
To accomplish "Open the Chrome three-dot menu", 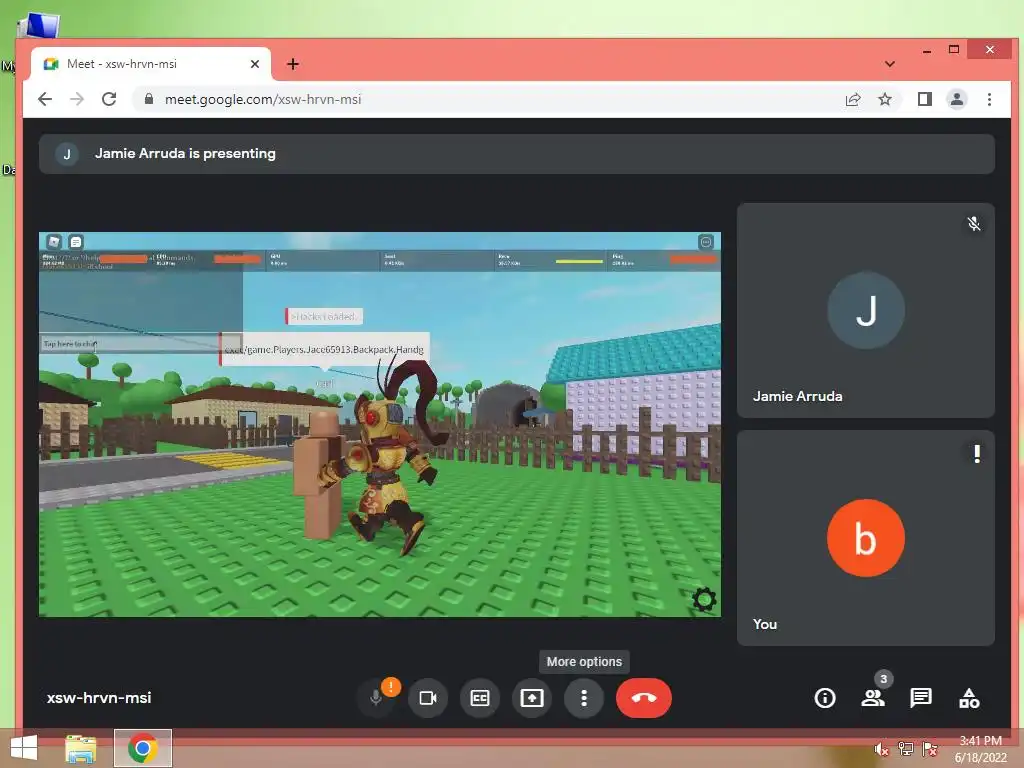I will pyautogui.click(x=989, y=99).
